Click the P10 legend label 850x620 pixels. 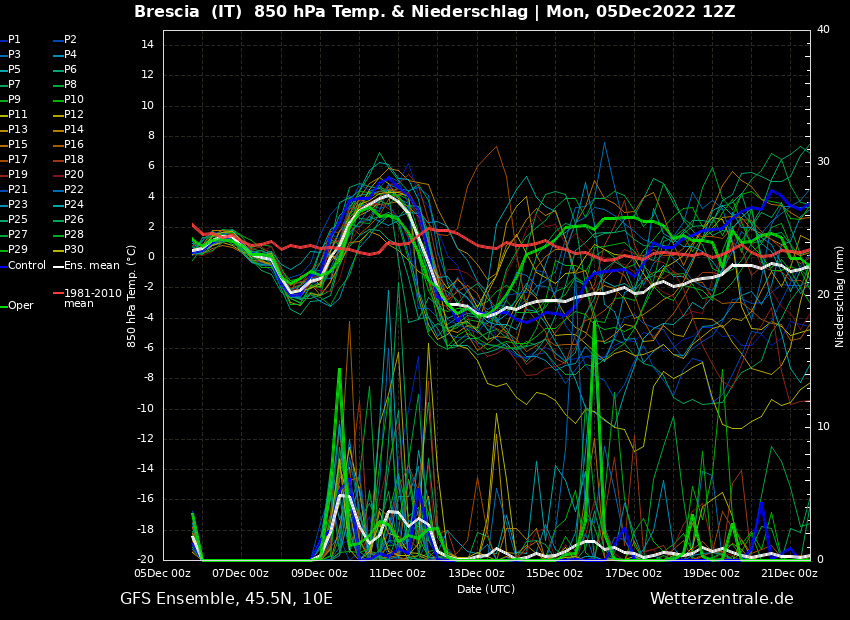(74, 100)
